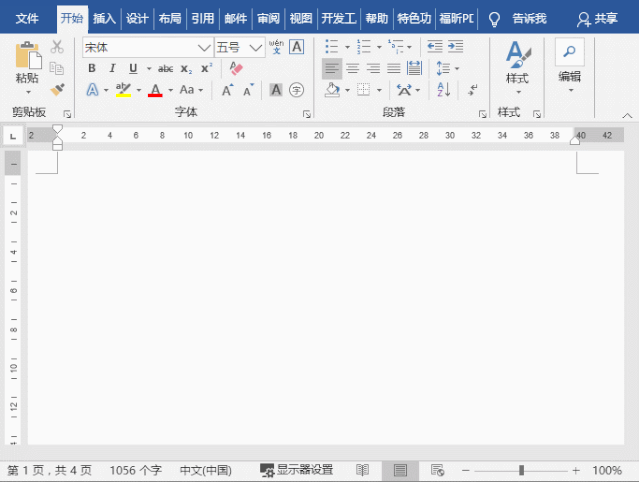
Task: Toggle Bold formatting
Action: pos(92,68)
